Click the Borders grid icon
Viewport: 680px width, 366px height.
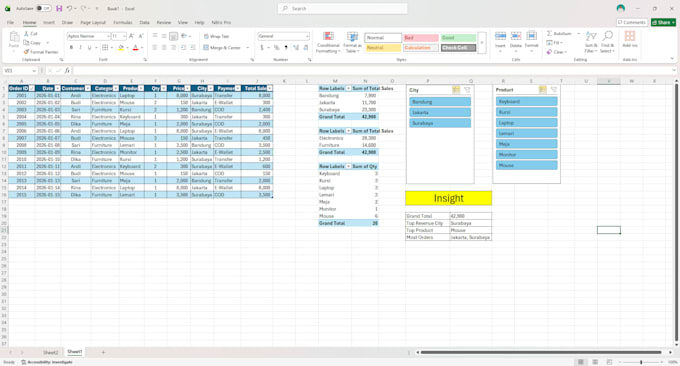tap(105, 47)
